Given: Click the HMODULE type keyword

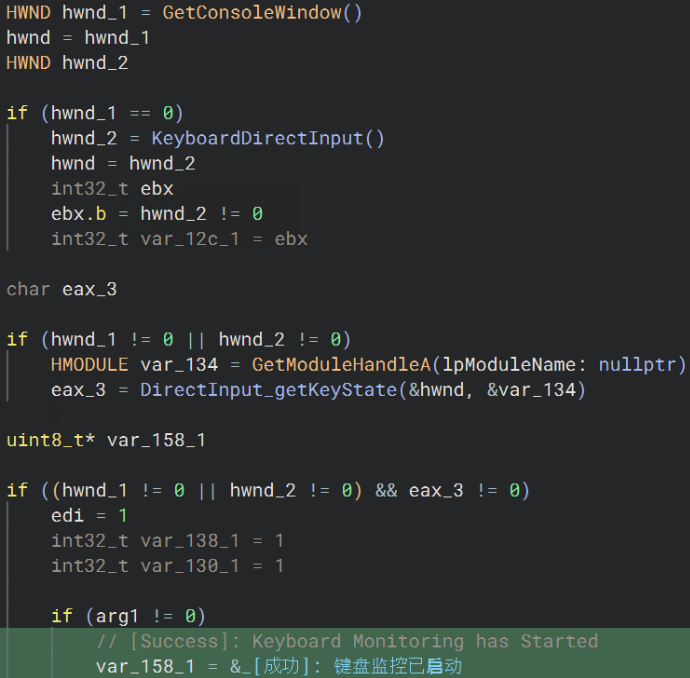Looking at the screenshot, I should coord(90,364).
